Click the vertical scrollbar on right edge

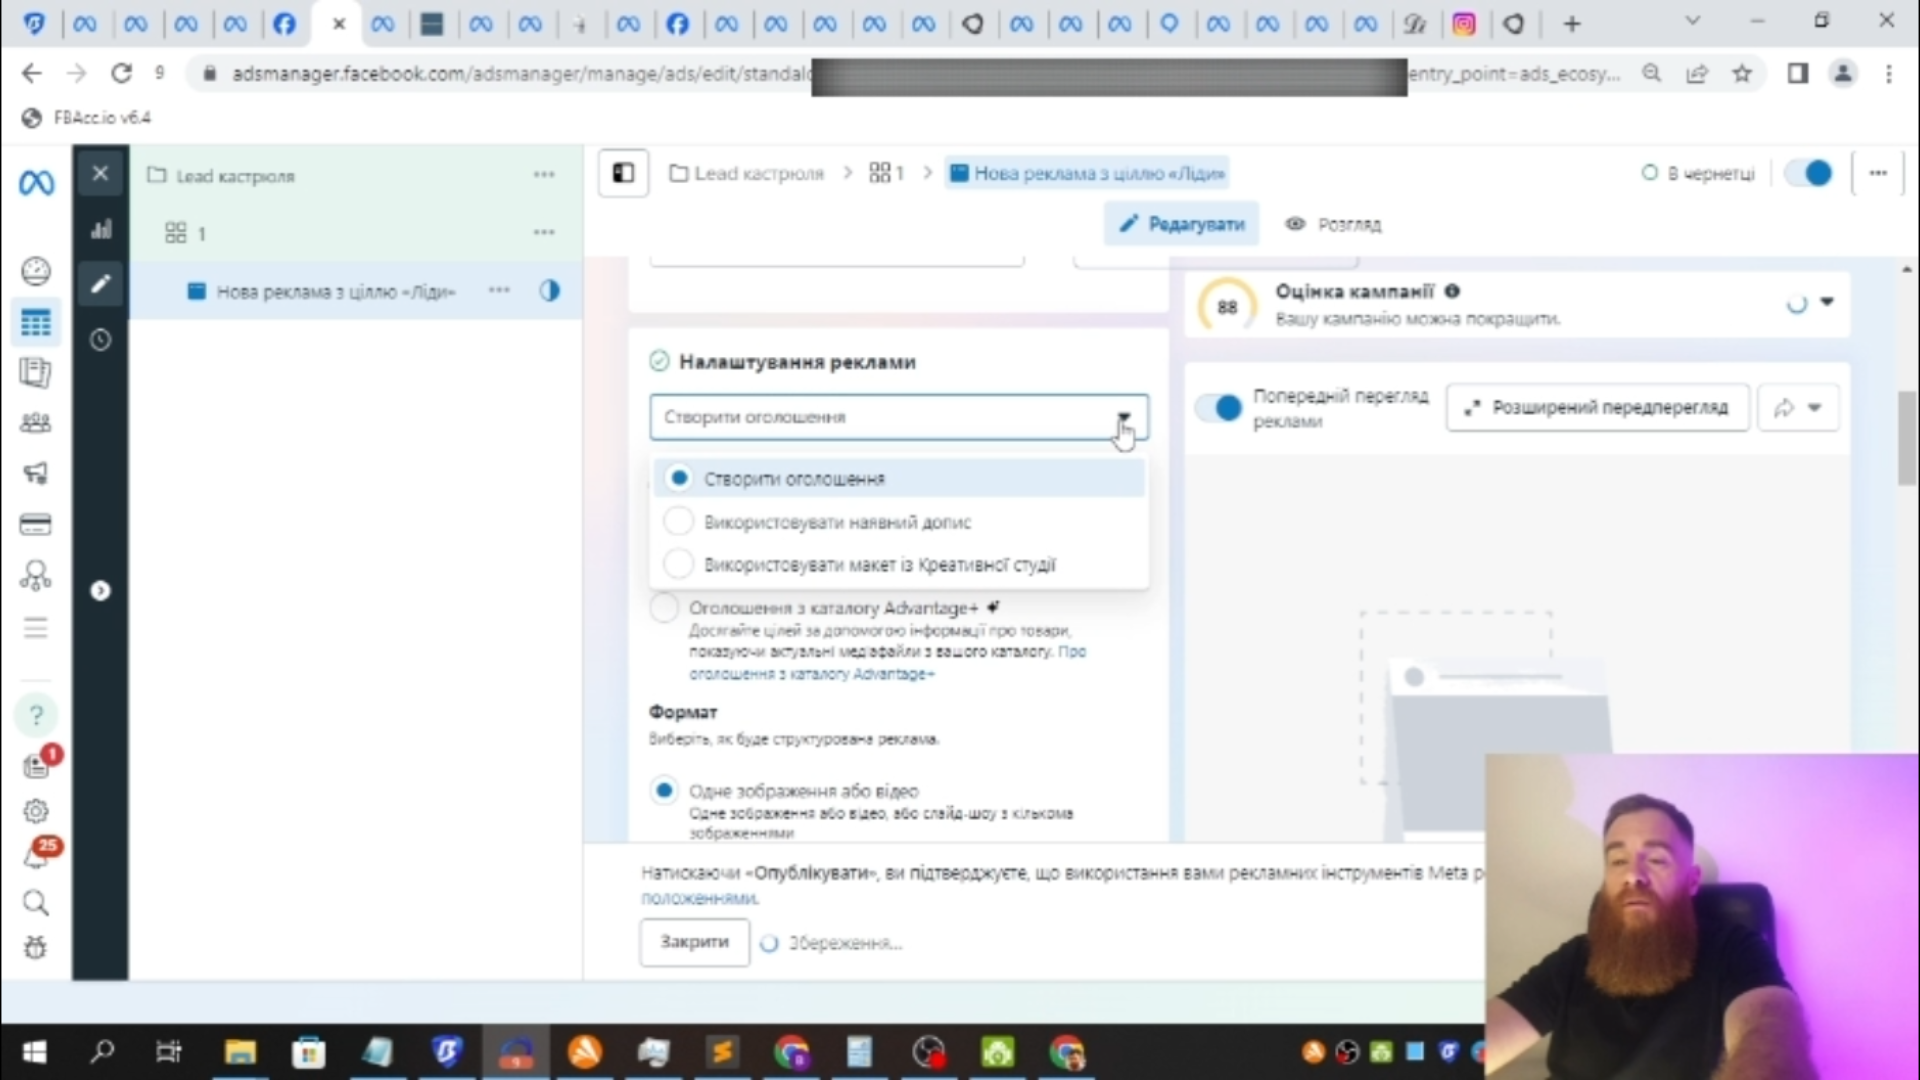(1906, 440)
